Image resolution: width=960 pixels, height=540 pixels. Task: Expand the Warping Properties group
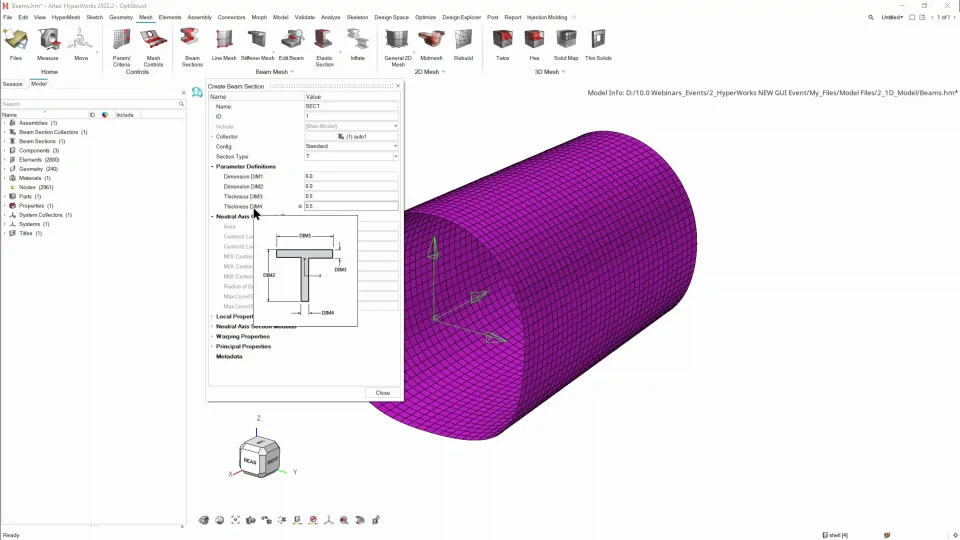(x=212, y=337)
